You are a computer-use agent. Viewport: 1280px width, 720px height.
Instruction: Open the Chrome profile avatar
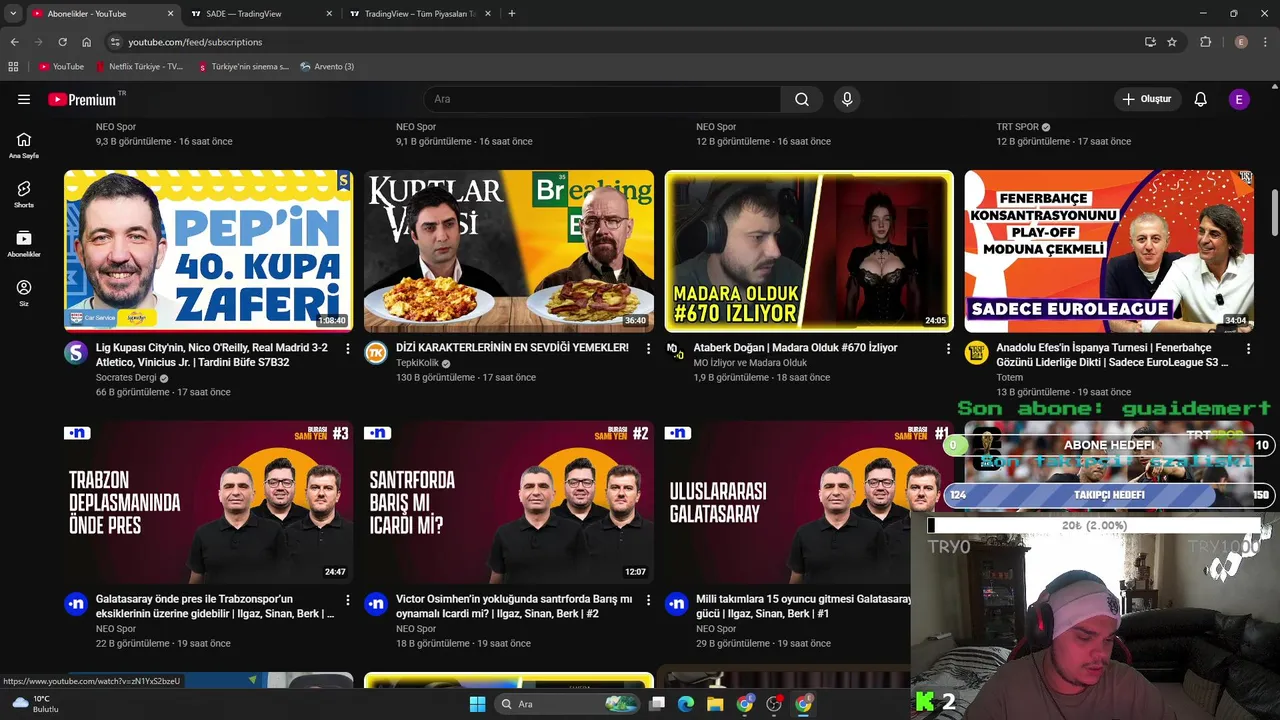(x=1241, y=42)
